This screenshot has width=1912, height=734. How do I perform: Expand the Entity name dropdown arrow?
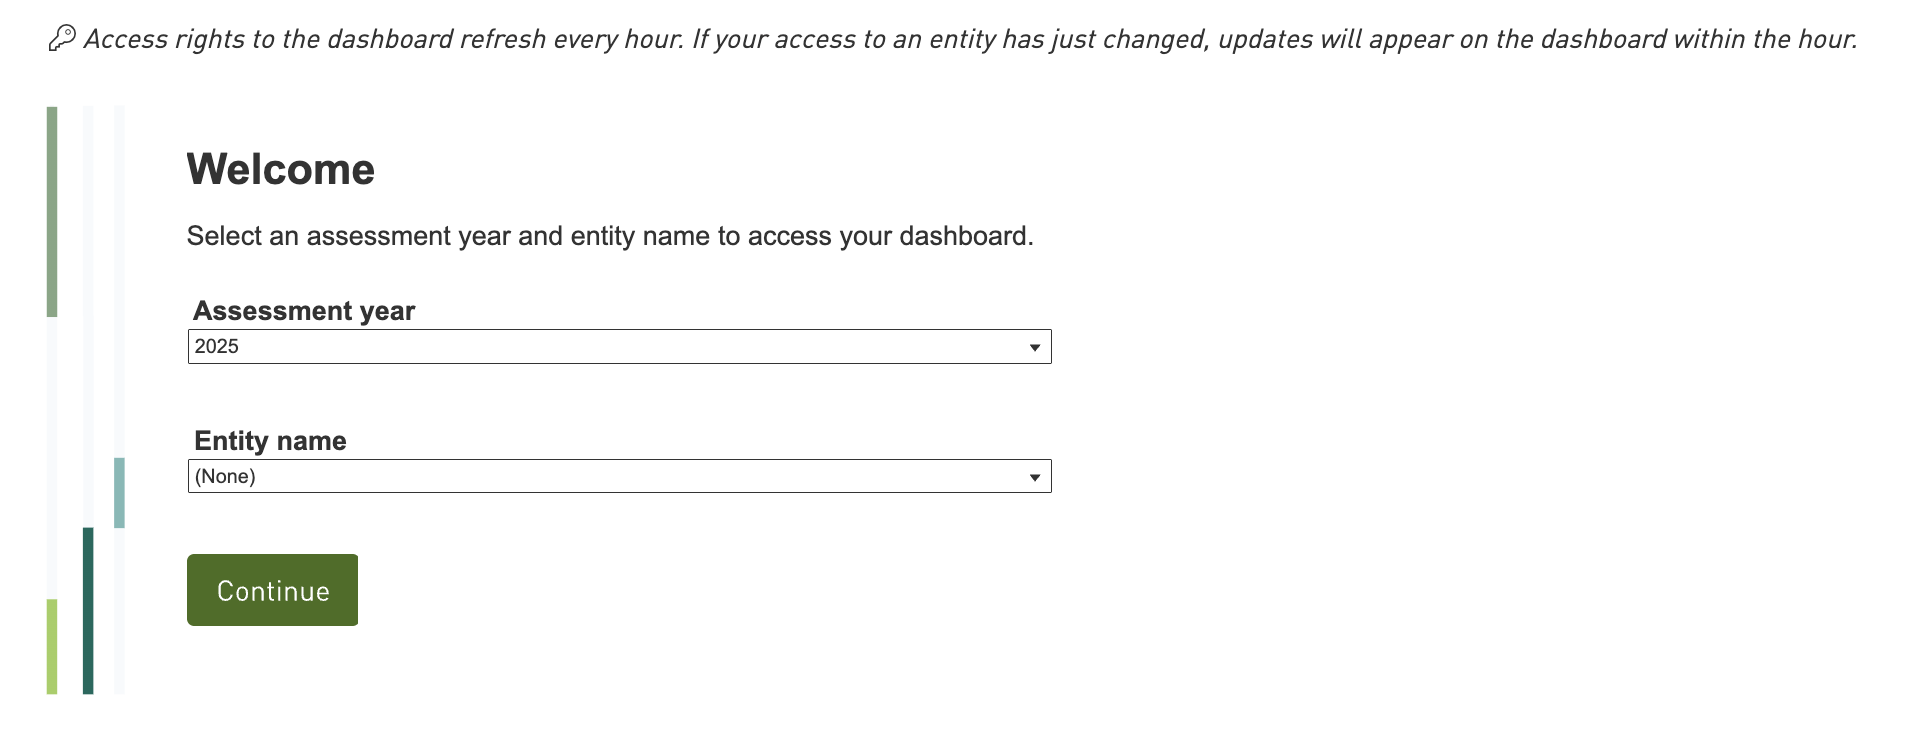click(1034, 477)
